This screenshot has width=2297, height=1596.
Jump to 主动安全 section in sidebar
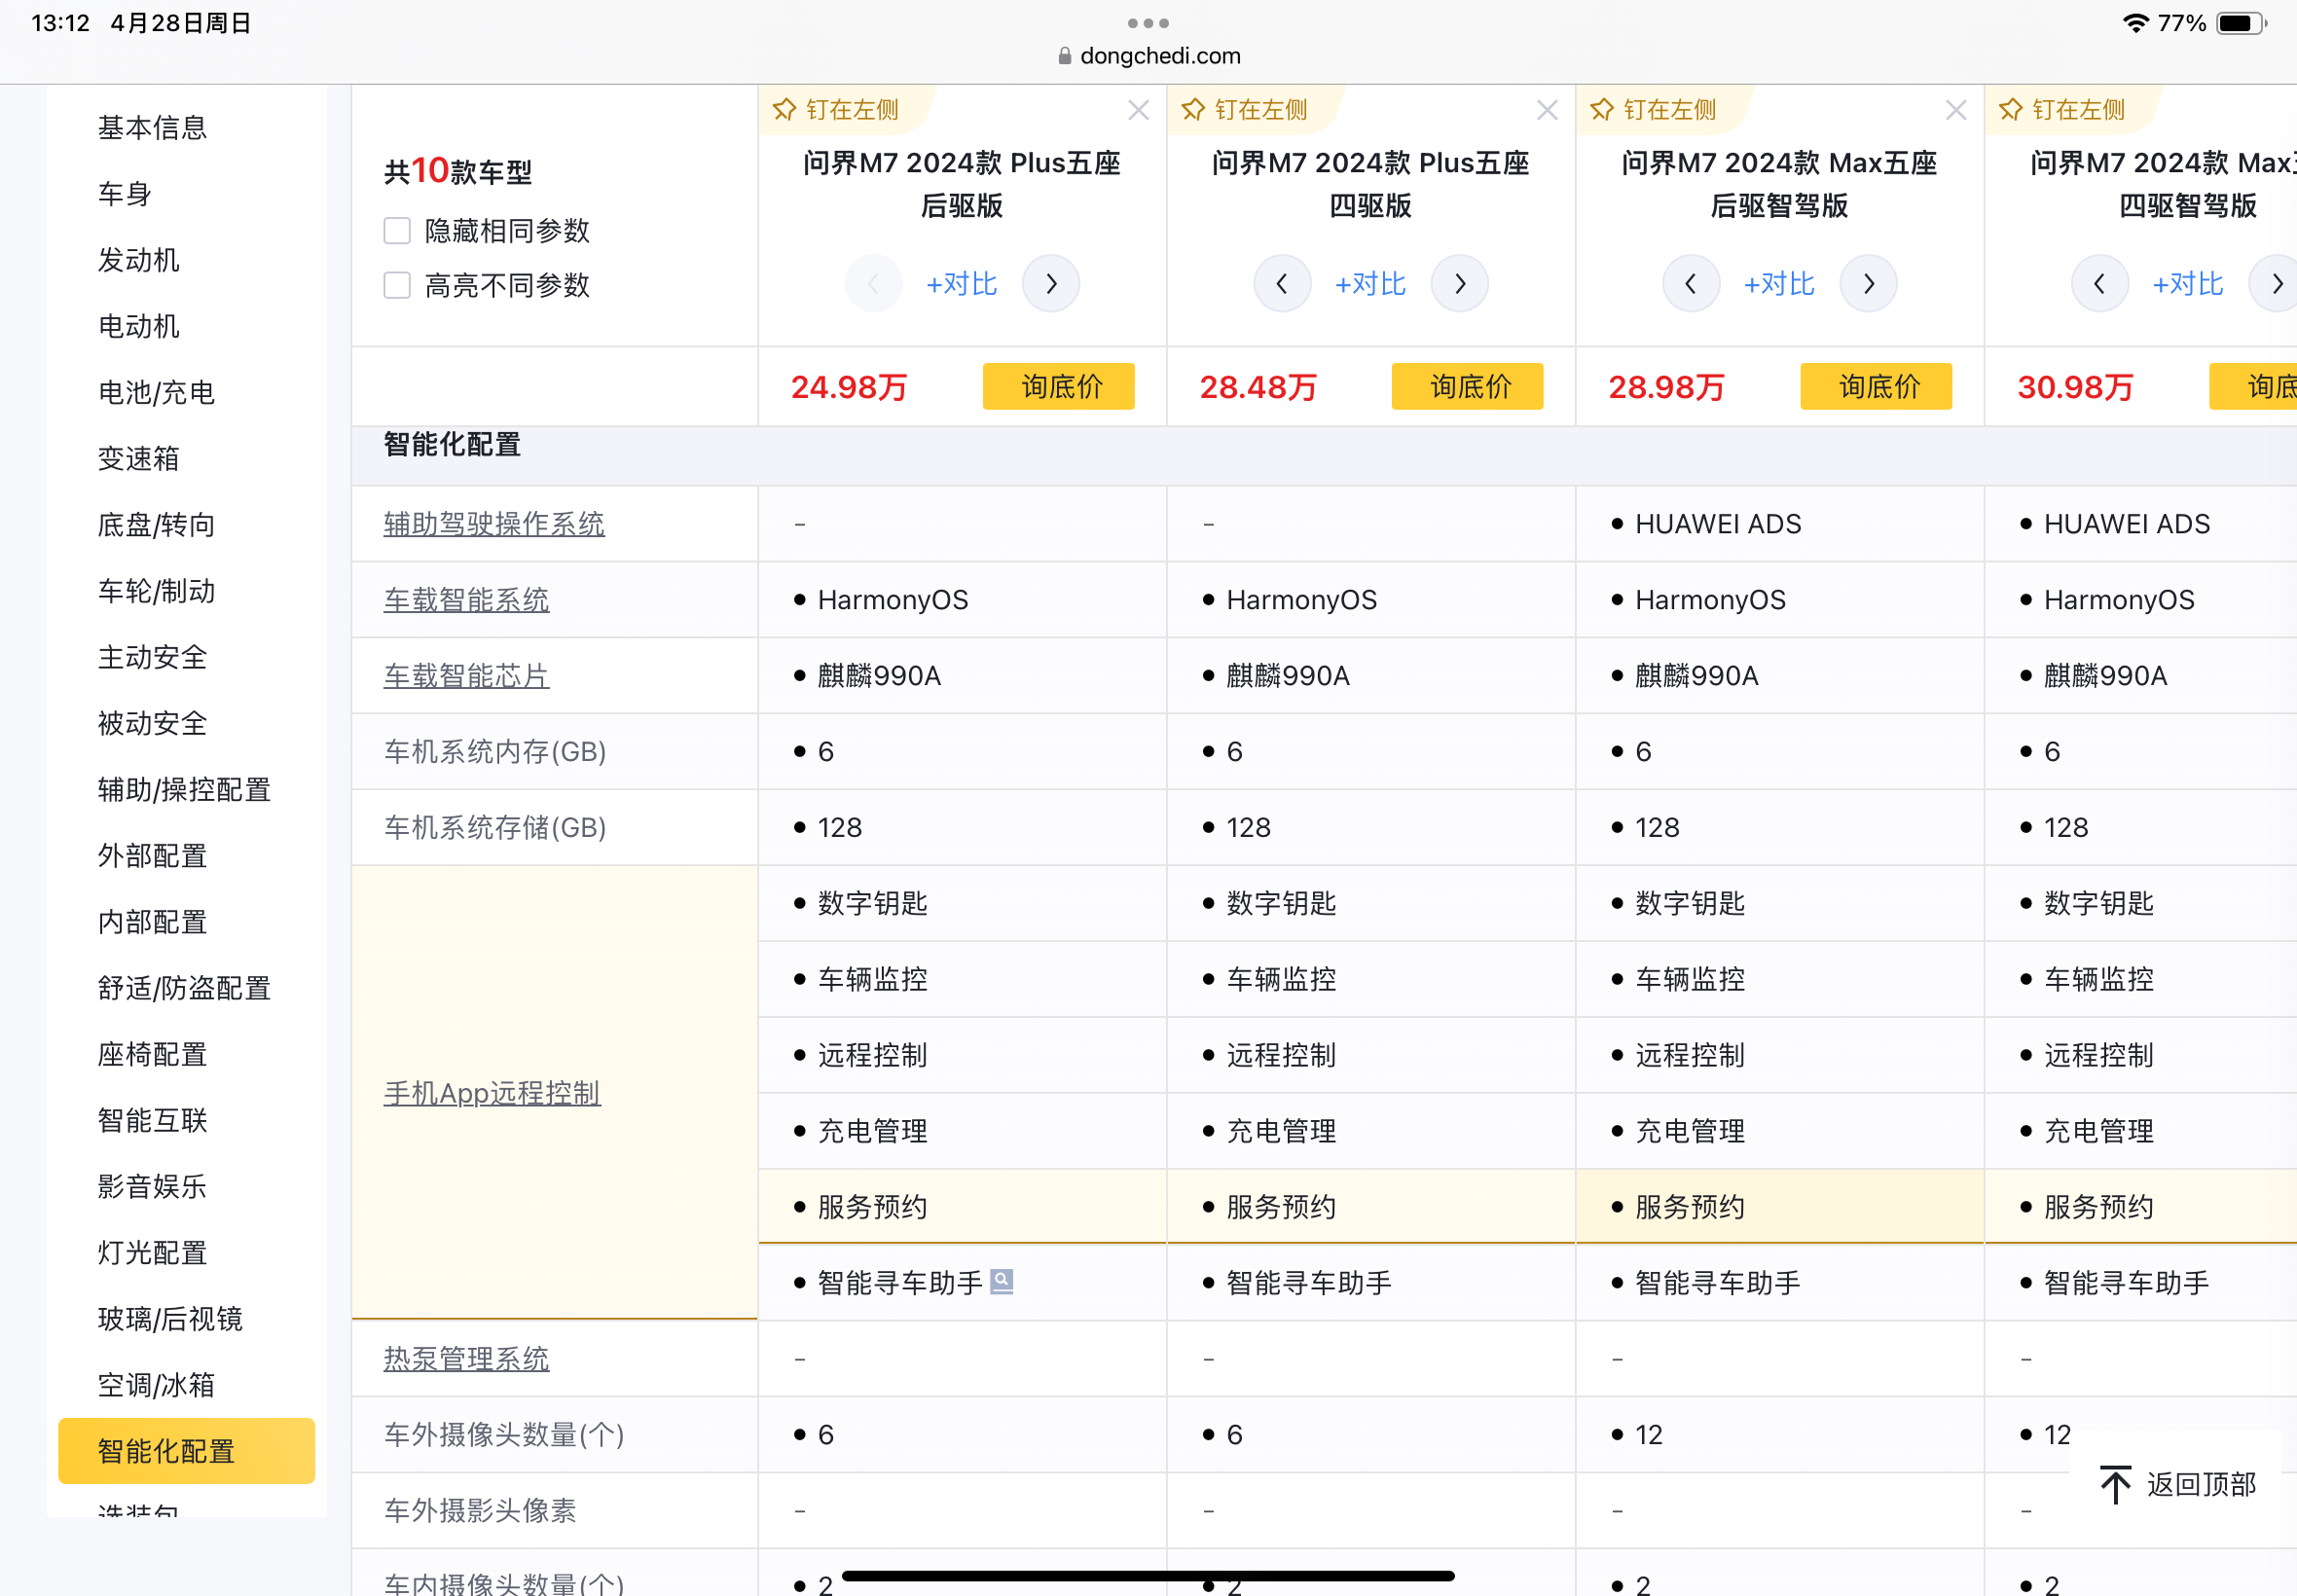[152, 657]
